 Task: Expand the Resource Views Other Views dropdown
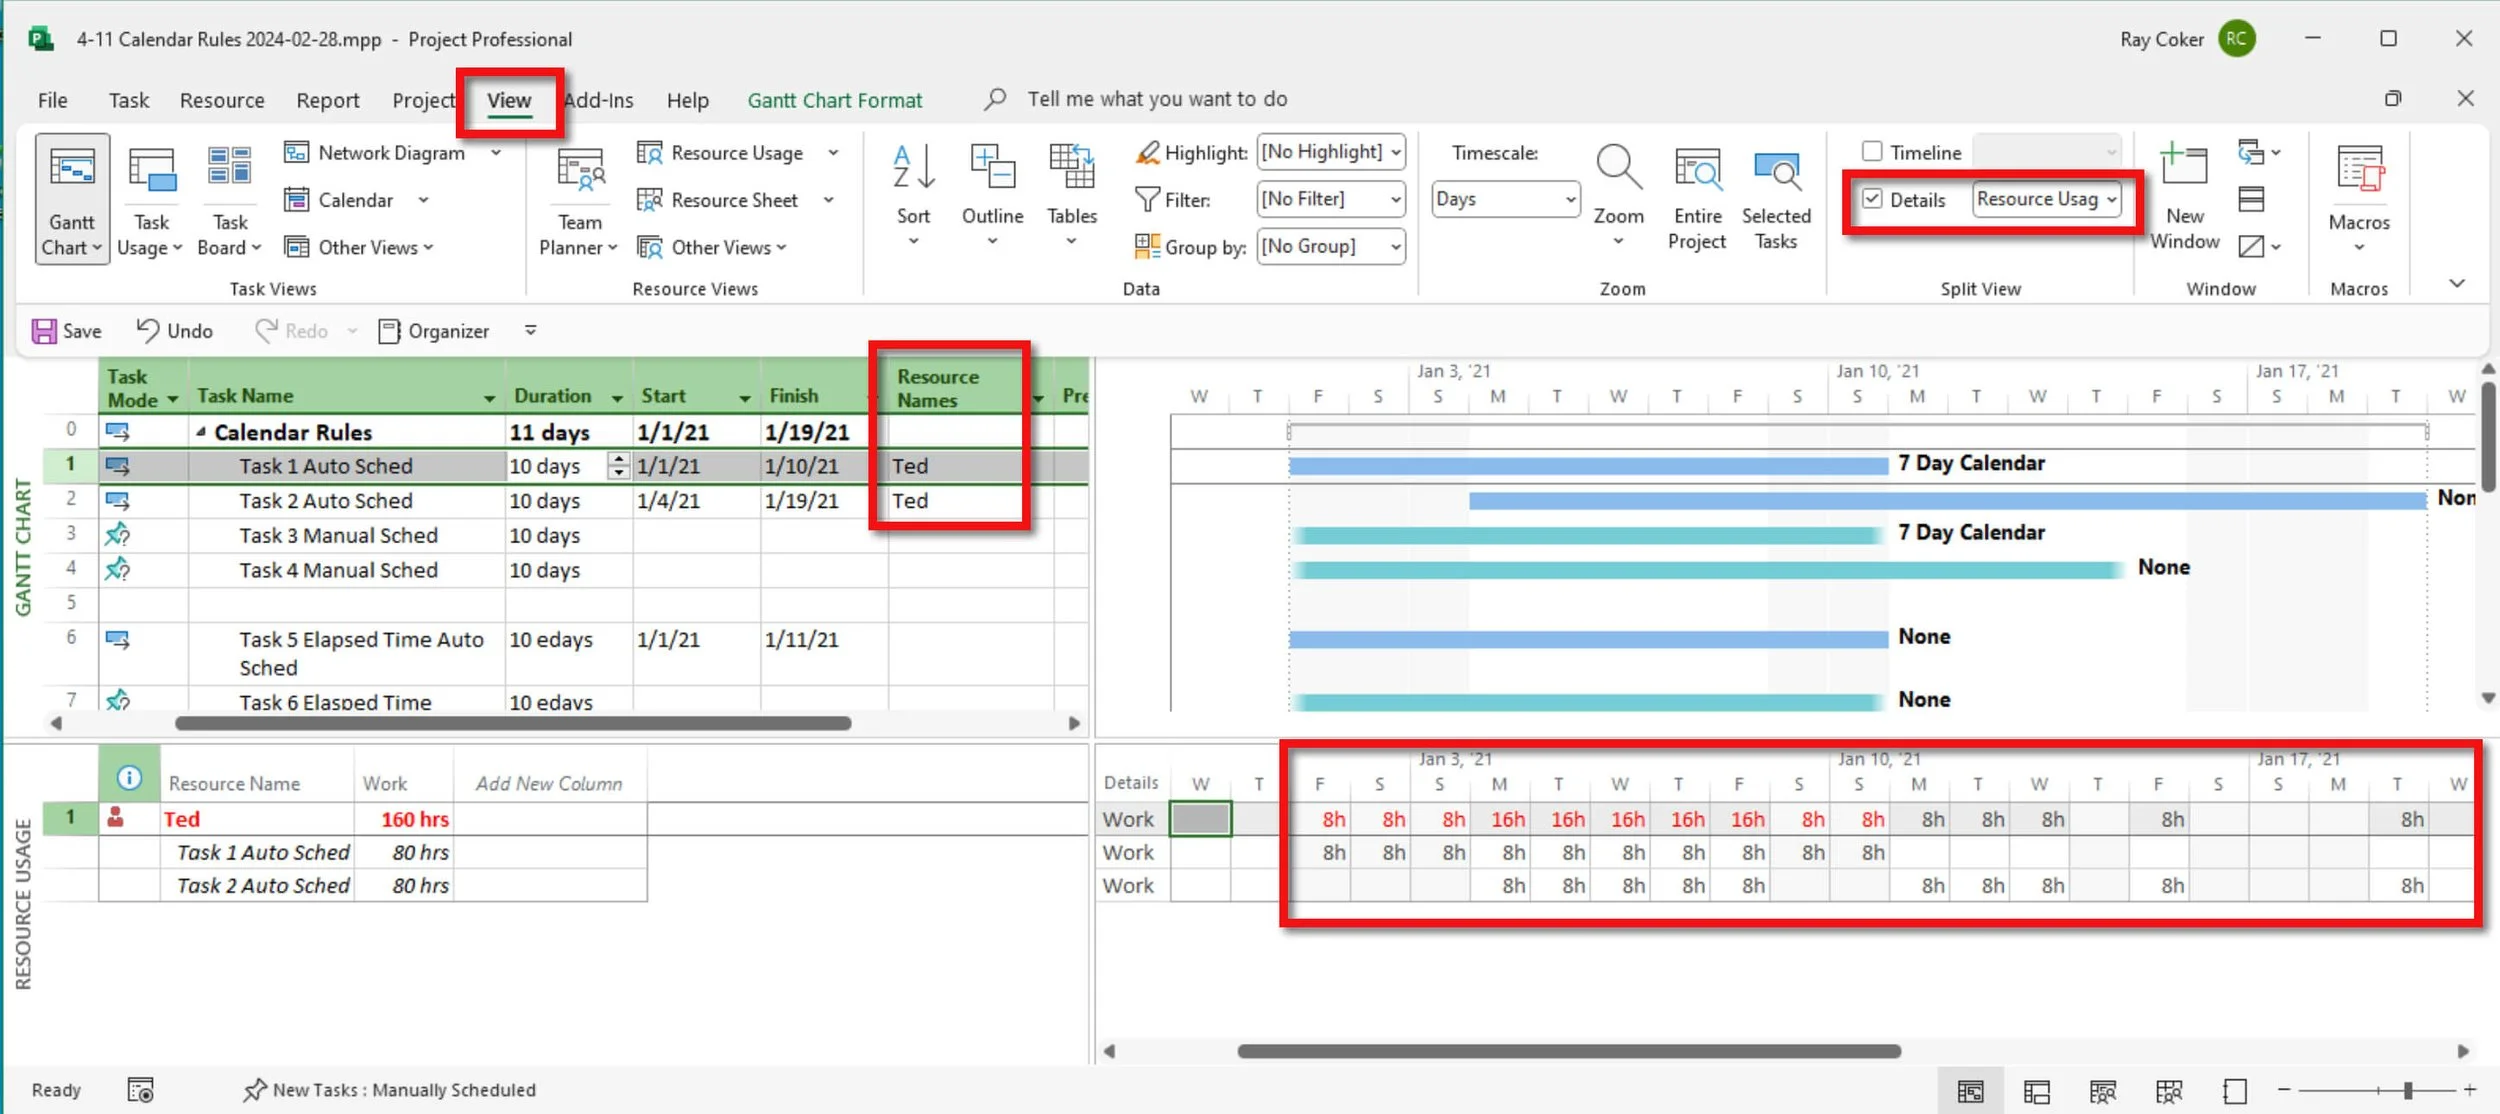click(x=712, y=247)
